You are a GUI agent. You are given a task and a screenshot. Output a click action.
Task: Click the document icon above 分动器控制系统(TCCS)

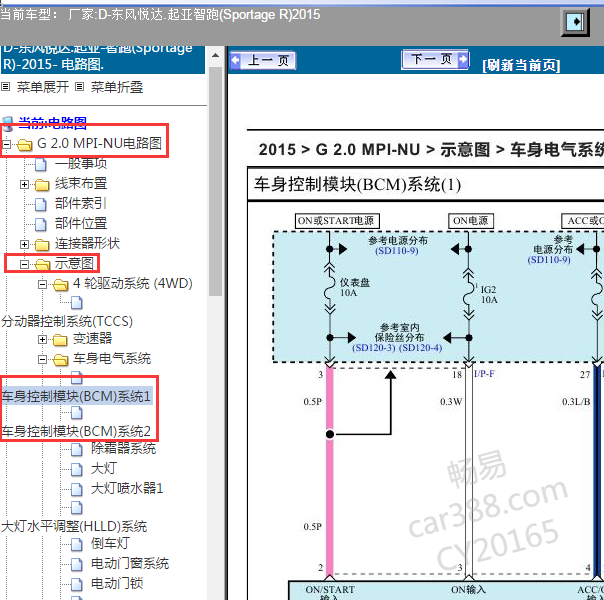tap(77, 303)
